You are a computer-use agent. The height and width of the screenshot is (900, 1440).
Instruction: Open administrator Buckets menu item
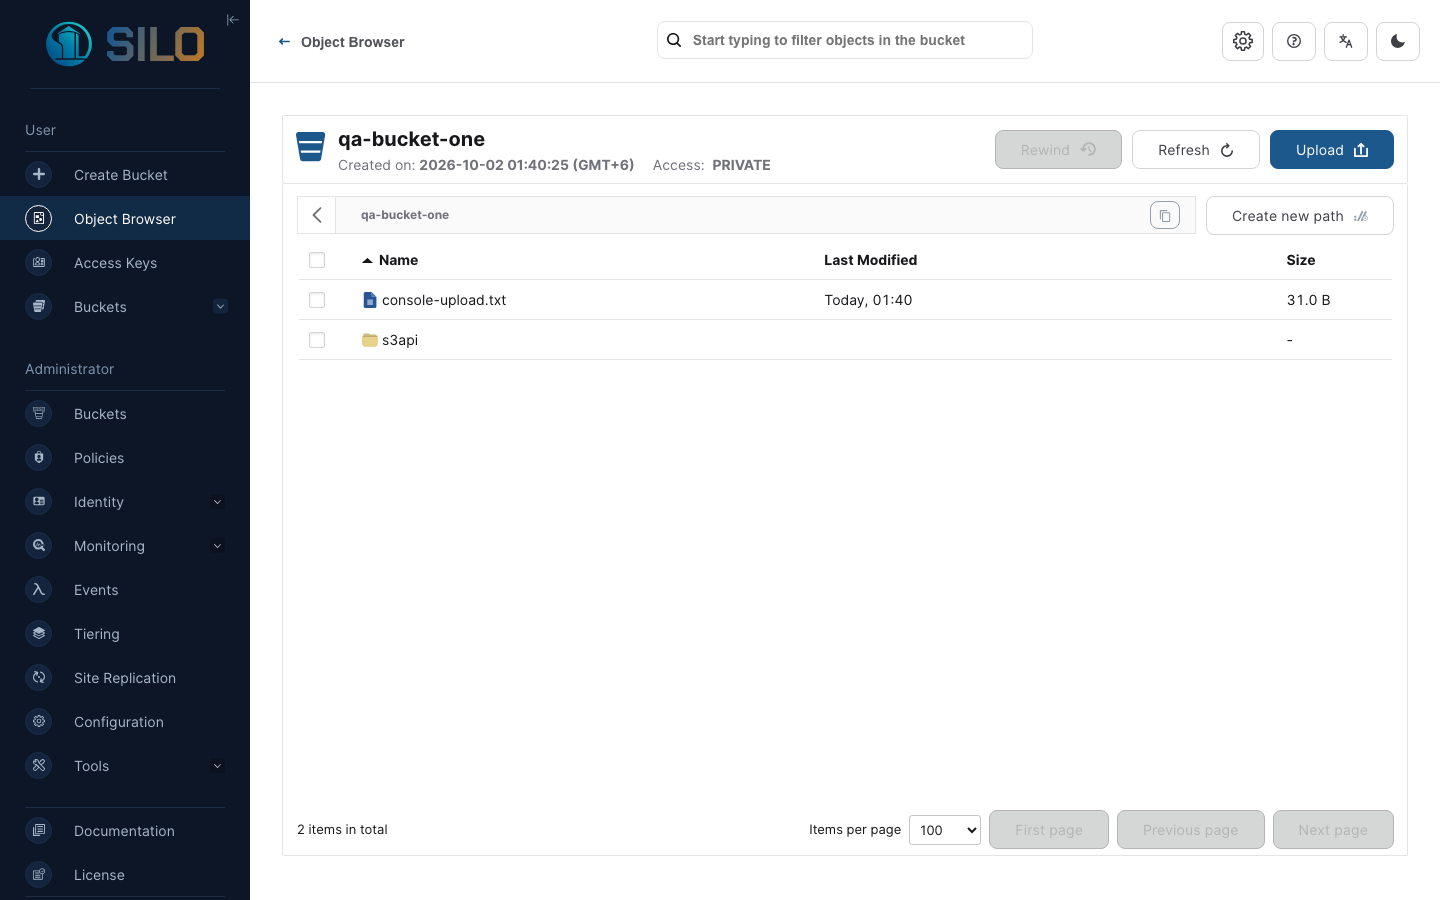[x=125, y=413]
